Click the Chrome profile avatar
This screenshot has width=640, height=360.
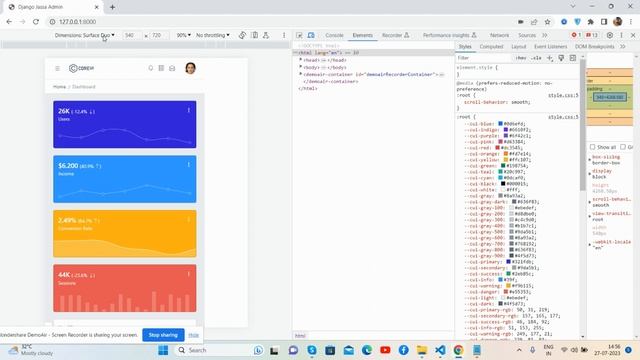(x=618, y=22)
